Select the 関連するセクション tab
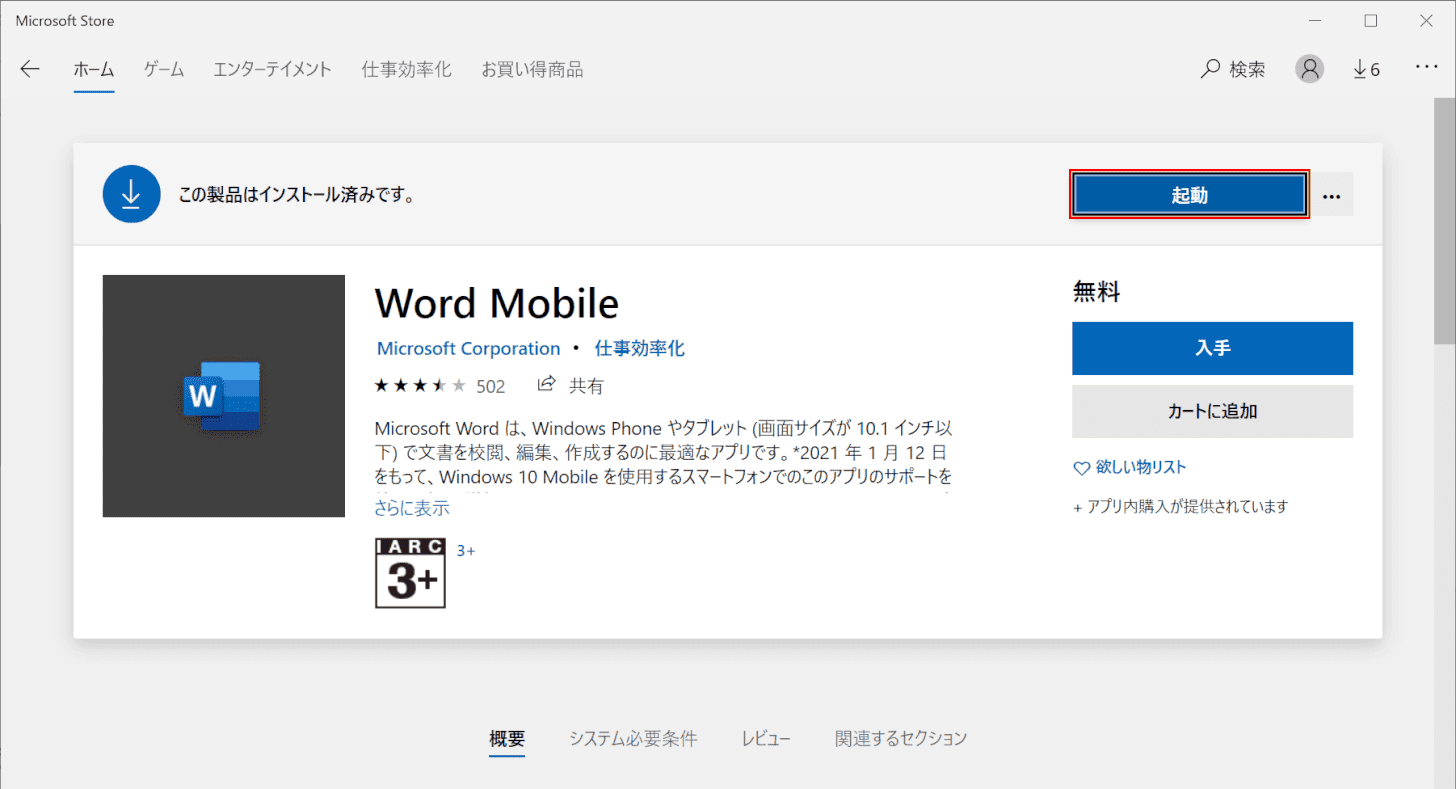Viewport: 1456px width, 789px height. [901, 739]
